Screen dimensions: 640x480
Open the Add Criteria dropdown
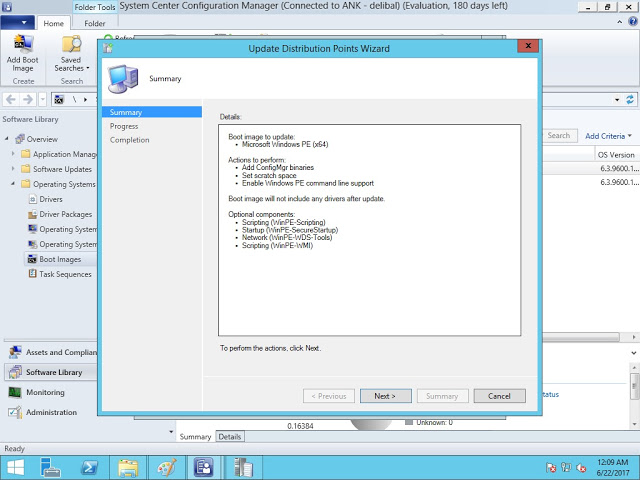608,136
